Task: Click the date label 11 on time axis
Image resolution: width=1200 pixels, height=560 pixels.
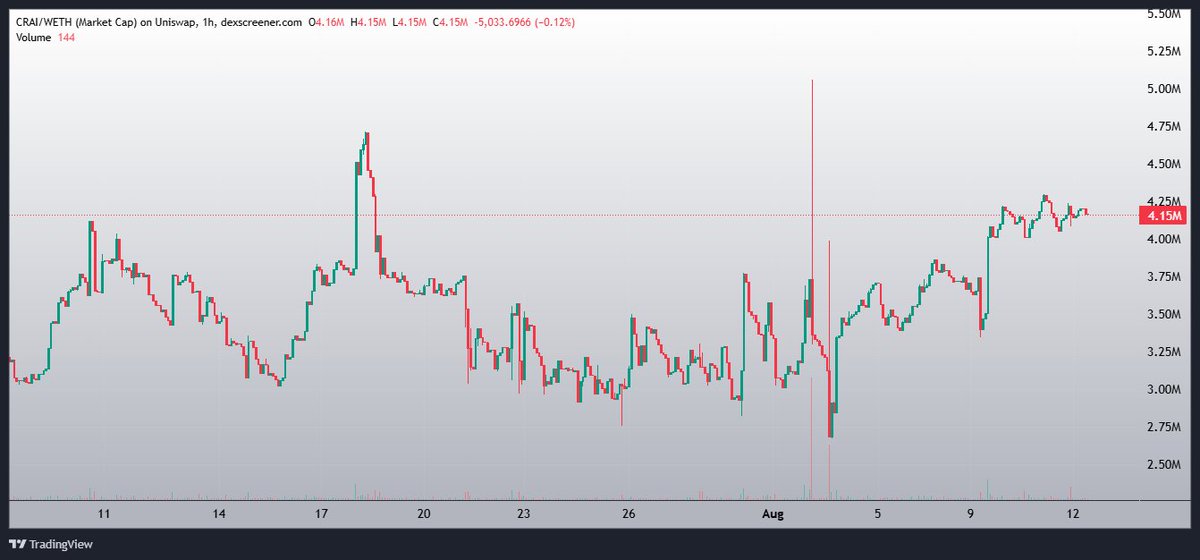Action: (104, 514)
